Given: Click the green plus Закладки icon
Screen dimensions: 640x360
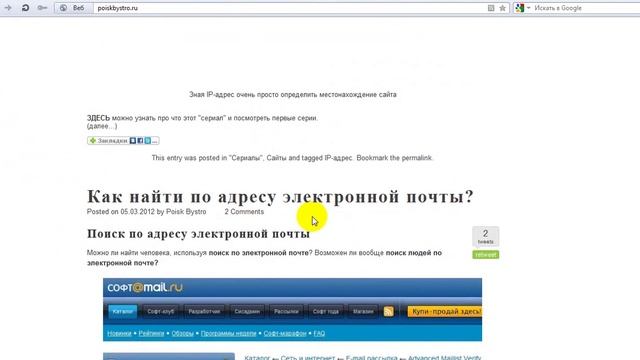Looking at the screenshot, I should tap(93, 140).
